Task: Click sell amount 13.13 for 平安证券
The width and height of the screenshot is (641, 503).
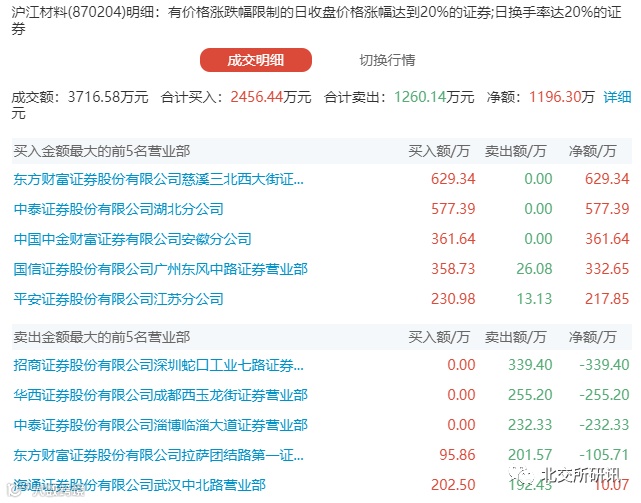Action: point(534,299)
